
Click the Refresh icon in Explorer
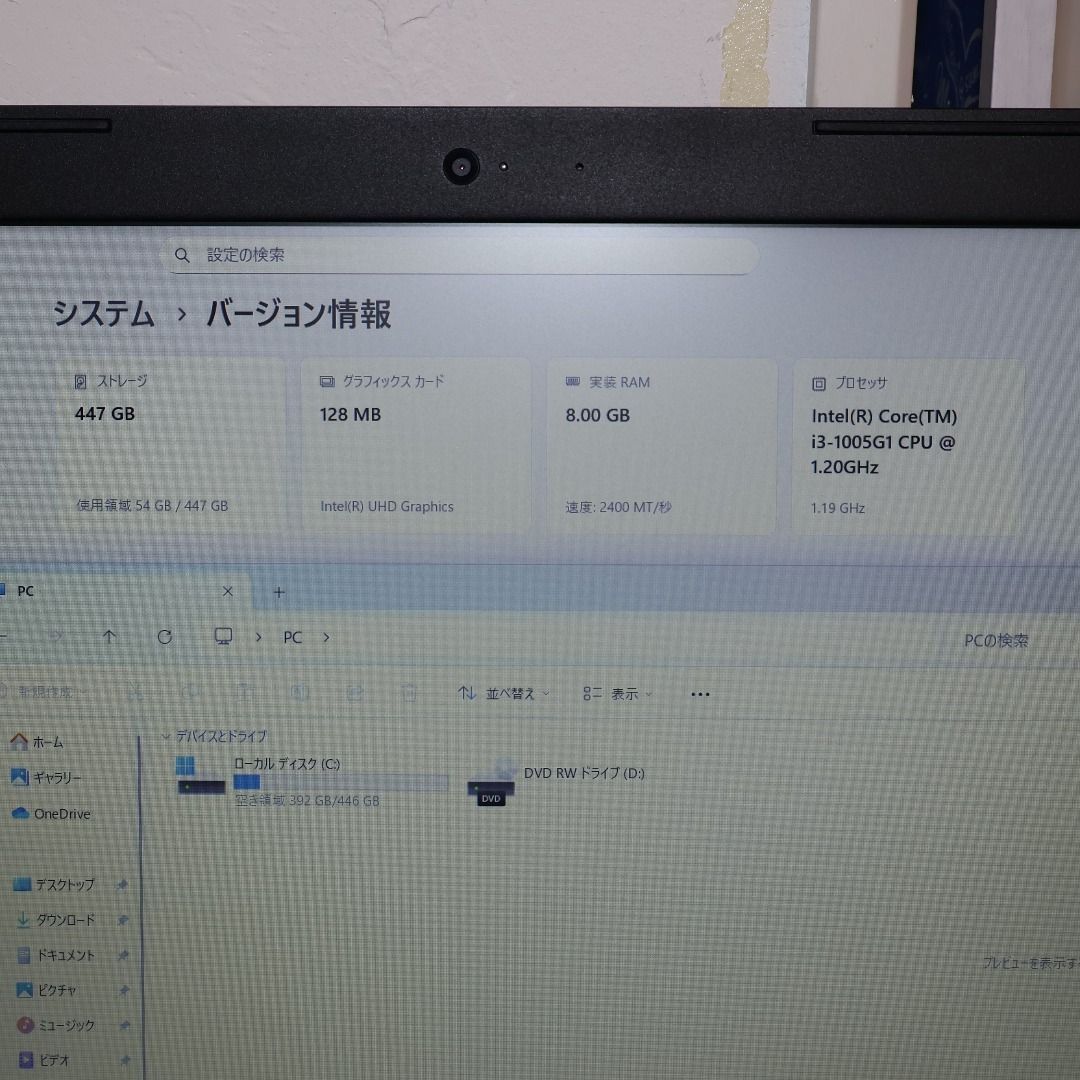click(165, 637)
